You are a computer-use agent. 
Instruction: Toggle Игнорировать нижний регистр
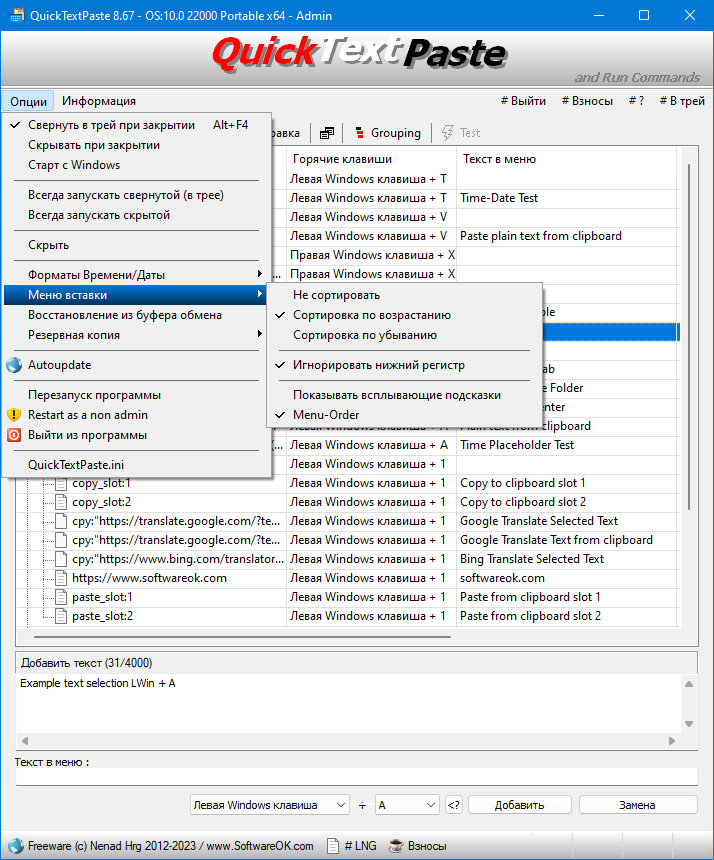pos(405,365)
